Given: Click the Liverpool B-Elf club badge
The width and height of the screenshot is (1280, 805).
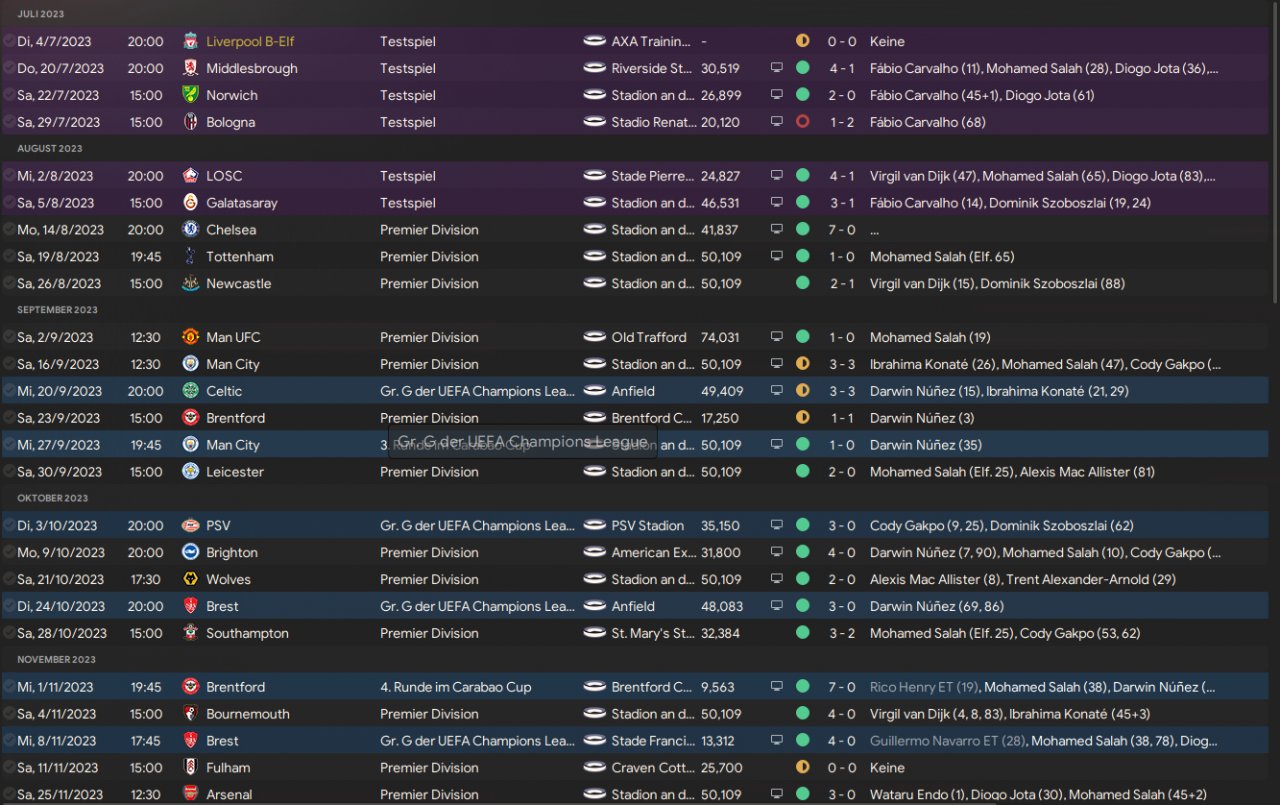Looking at the screenshot, I should point(190,42).
